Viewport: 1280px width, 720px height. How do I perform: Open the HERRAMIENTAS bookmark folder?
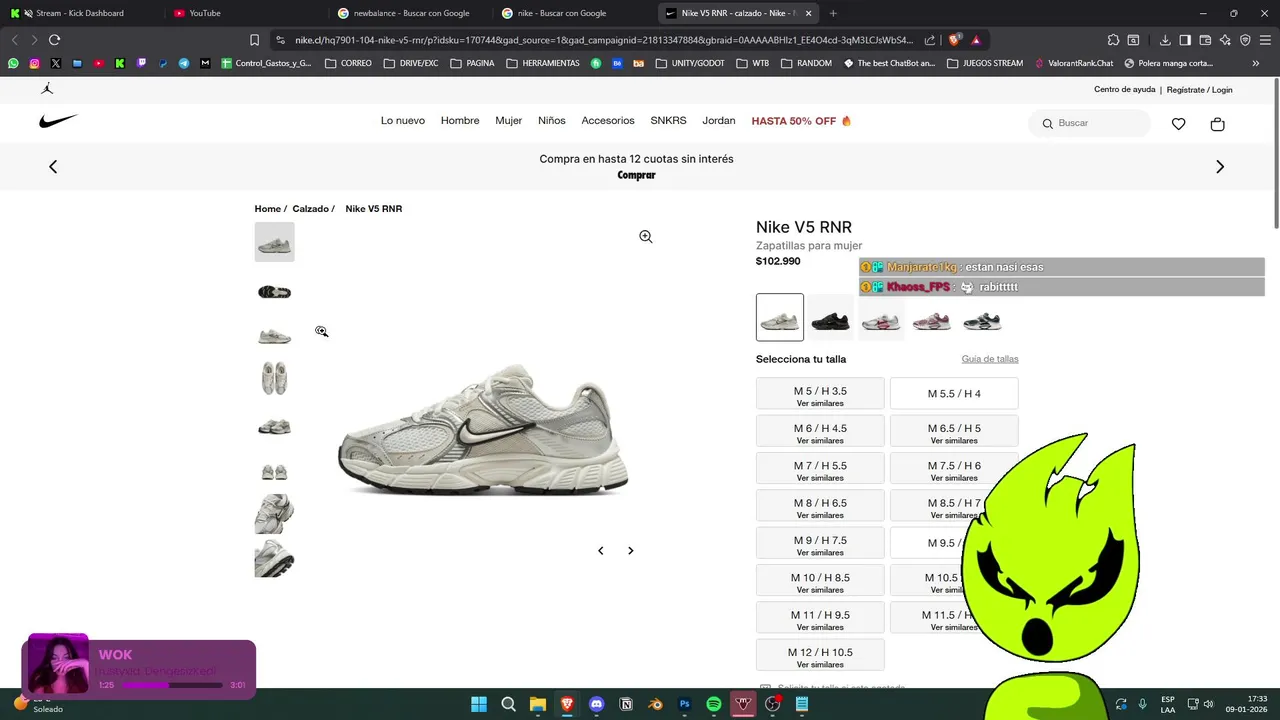coord(543,63)
